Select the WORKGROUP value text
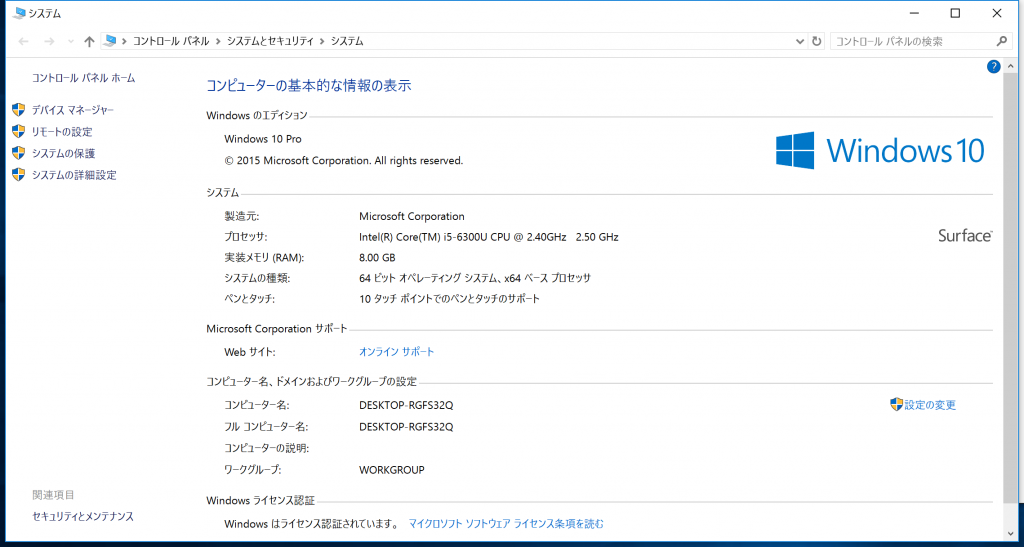This screenshot has width=1024, height=547. pyautogui.click(x=392, y=470)
